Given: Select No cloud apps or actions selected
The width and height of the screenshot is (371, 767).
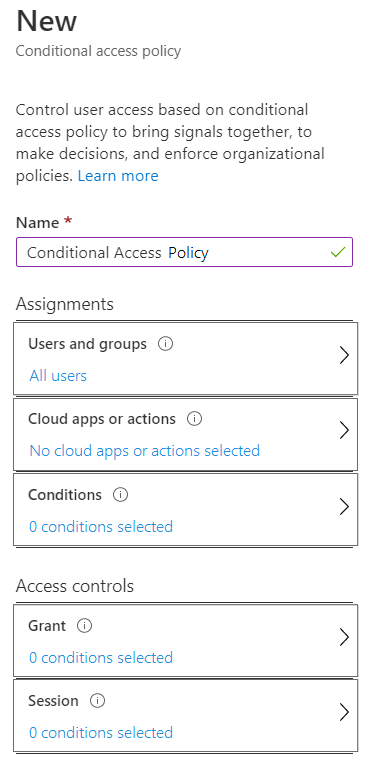Looking at the screenshot, I should pyautogui.click(x=144, y=451).
